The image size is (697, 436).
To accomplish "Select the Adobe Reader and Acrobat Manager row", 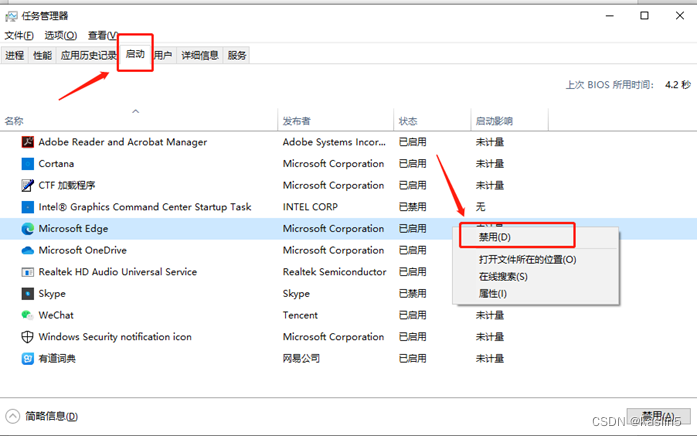I will pos(348,142).
